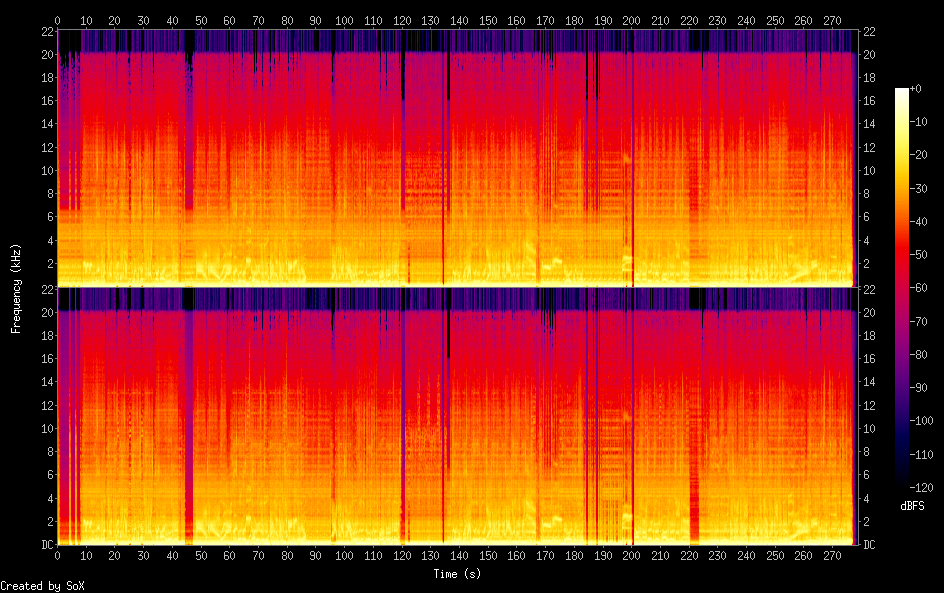The height and width of the screenshot is (593, 944).
Task: Select the 270 tick on bottom time axis
Action: coord(832,555)
